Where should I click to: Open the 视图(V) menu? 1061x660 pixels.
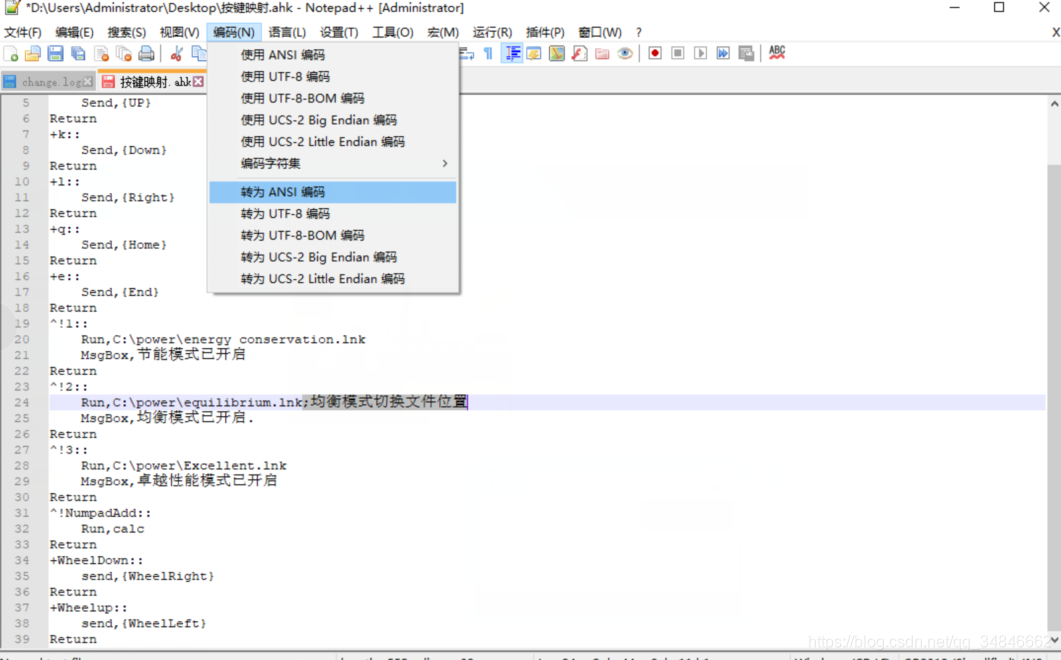179,32
